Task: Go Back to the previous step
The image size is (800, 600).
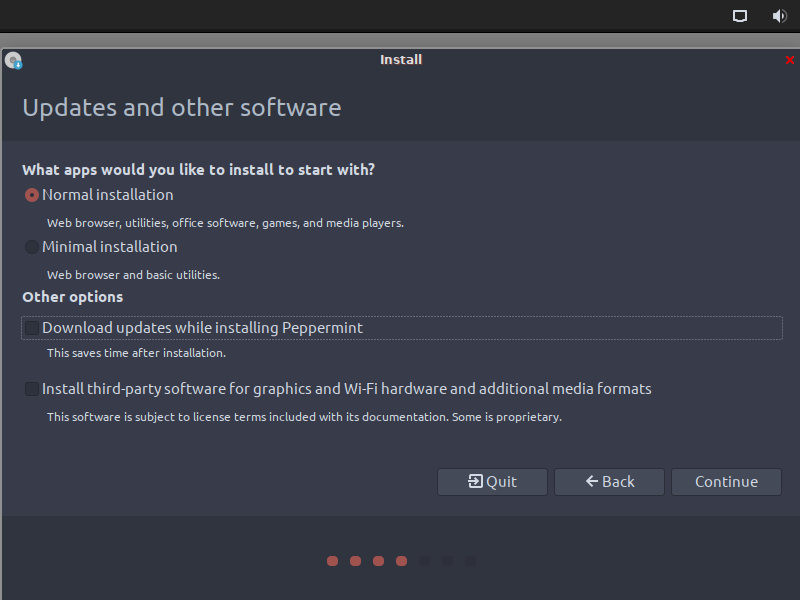Action: coord(609,482)
